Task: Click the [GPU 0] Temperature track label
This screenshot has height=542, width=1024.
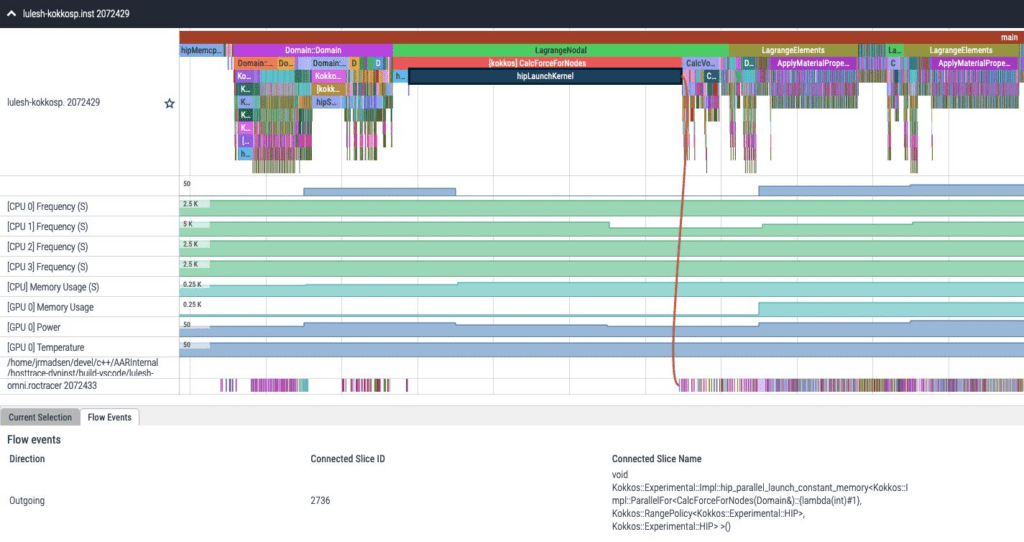Action: (x=45, y=347)
